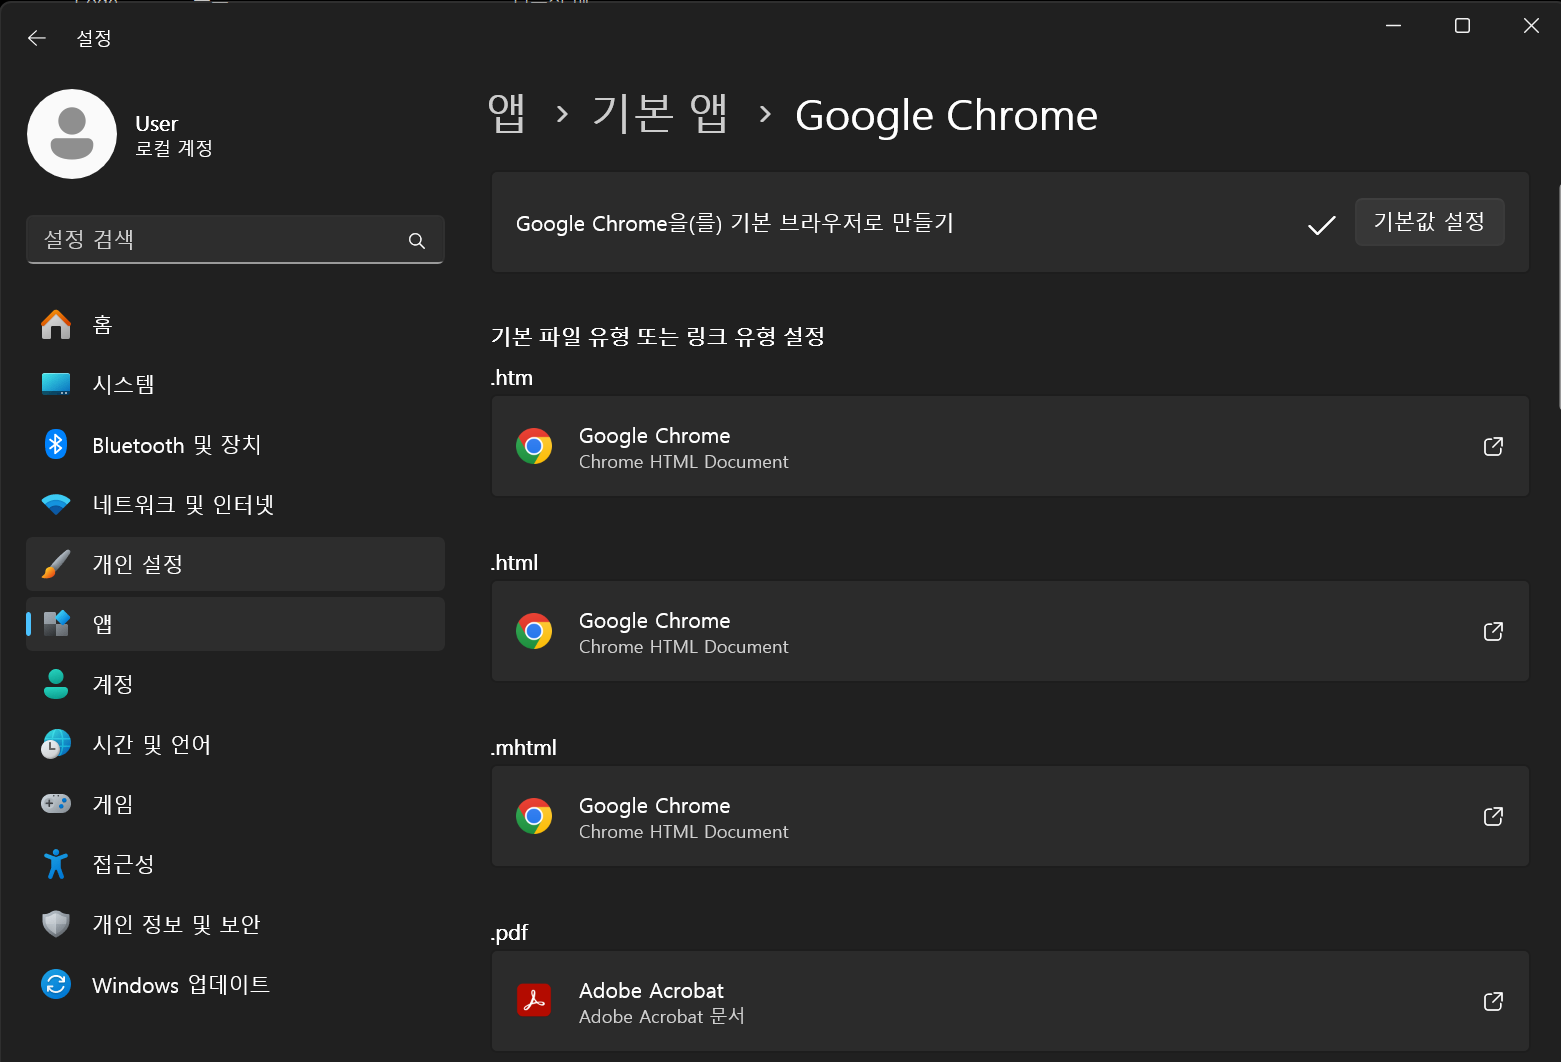This screenshot has width=1561, height=1062.
Task: Open the Windows 업데이트 icon in sidebar
Action: [x=56, y=984]
